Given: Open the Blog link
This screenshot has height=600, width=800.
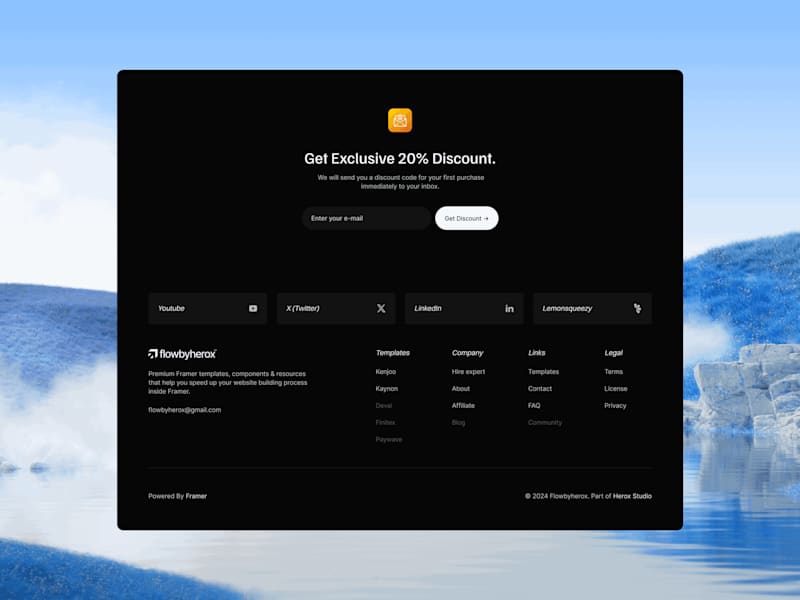Looking at the screenshot, I should tap(458, 422).
